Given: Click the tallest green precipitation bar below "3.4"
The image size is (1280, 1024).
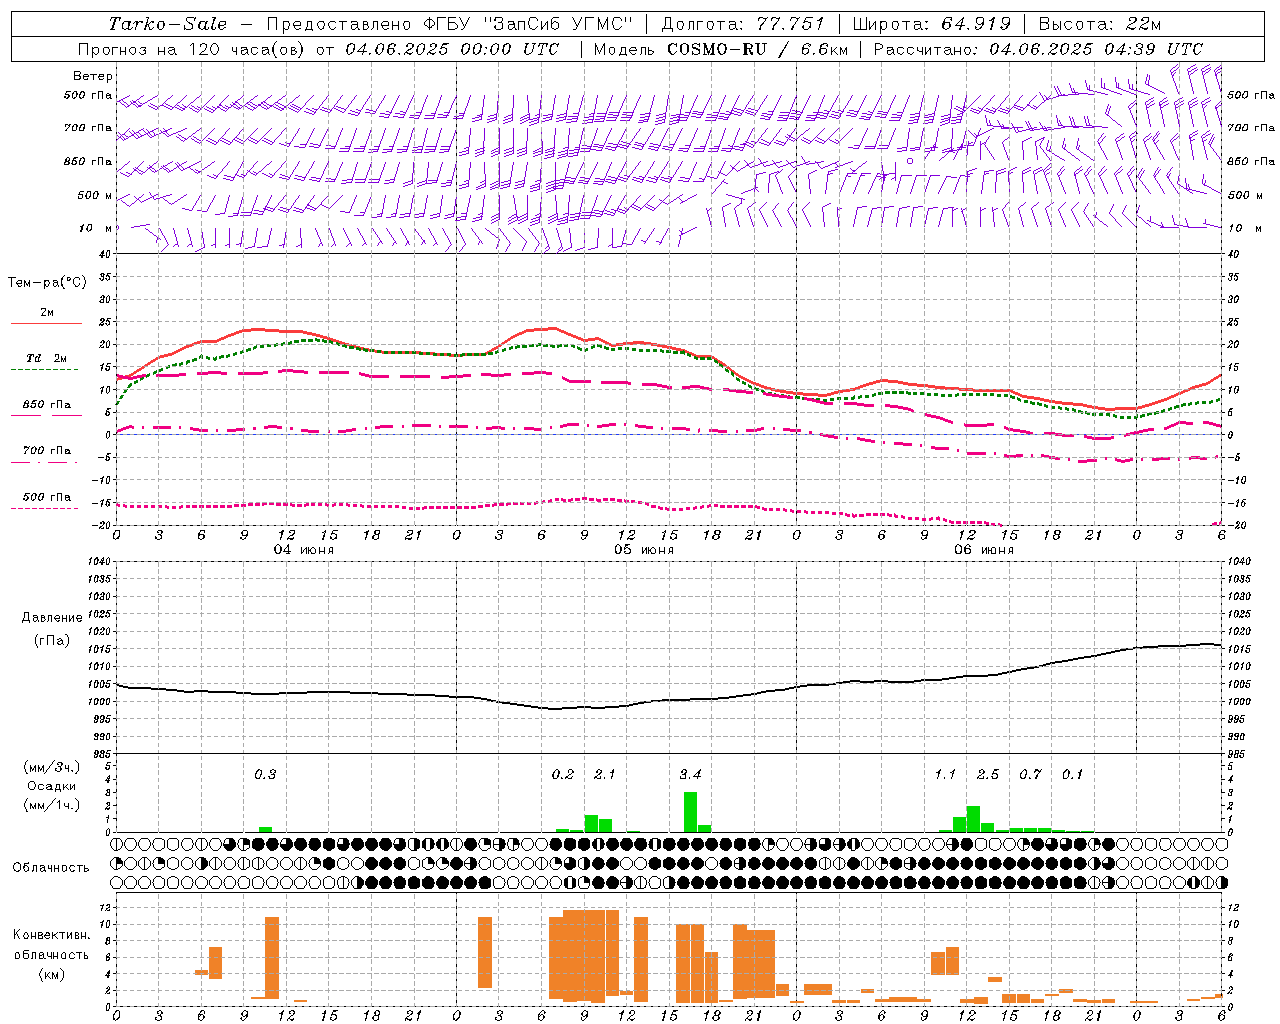Looking at the screenshot, I should click(690, 812).
